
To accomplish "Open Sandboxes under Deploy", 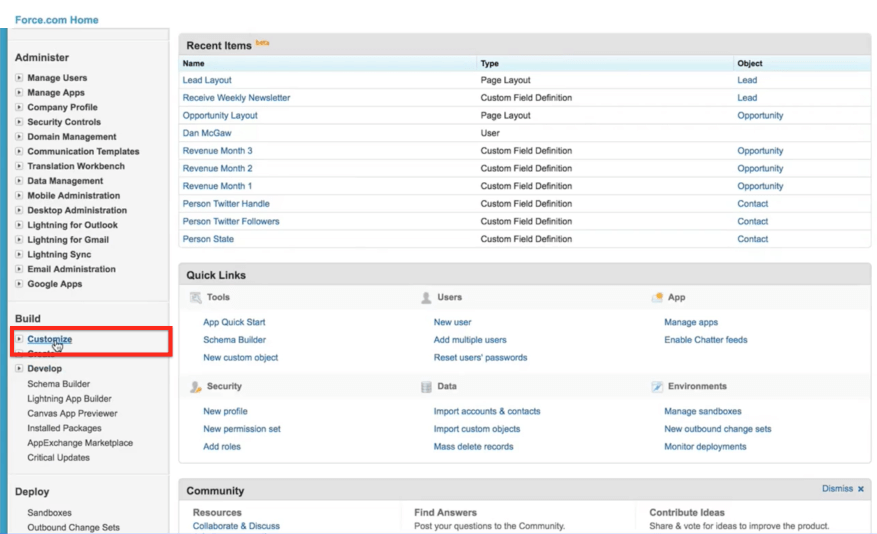I will (x=49, y=513).
